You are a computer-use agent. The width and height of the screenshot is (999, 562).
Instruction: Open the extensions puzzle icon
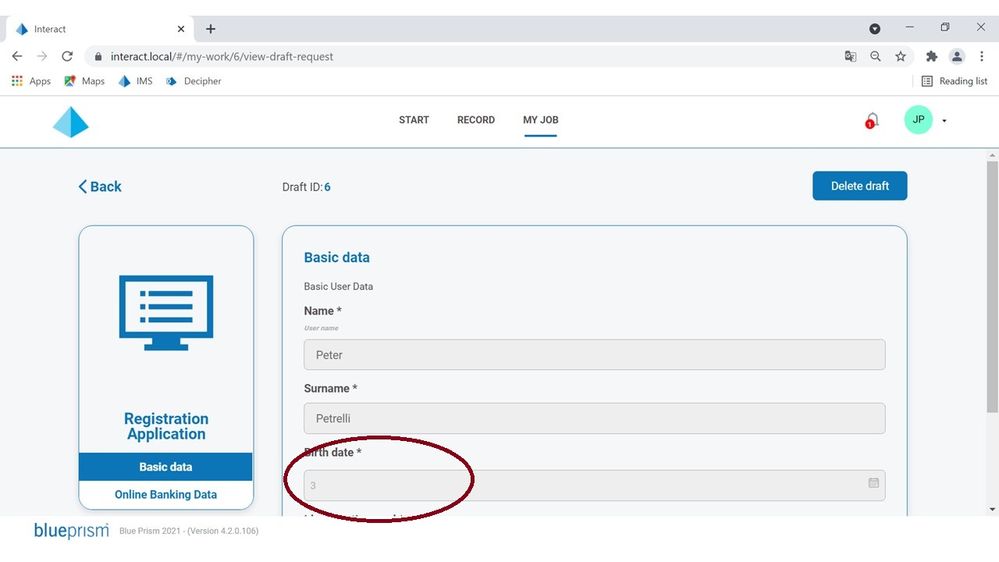931,56
